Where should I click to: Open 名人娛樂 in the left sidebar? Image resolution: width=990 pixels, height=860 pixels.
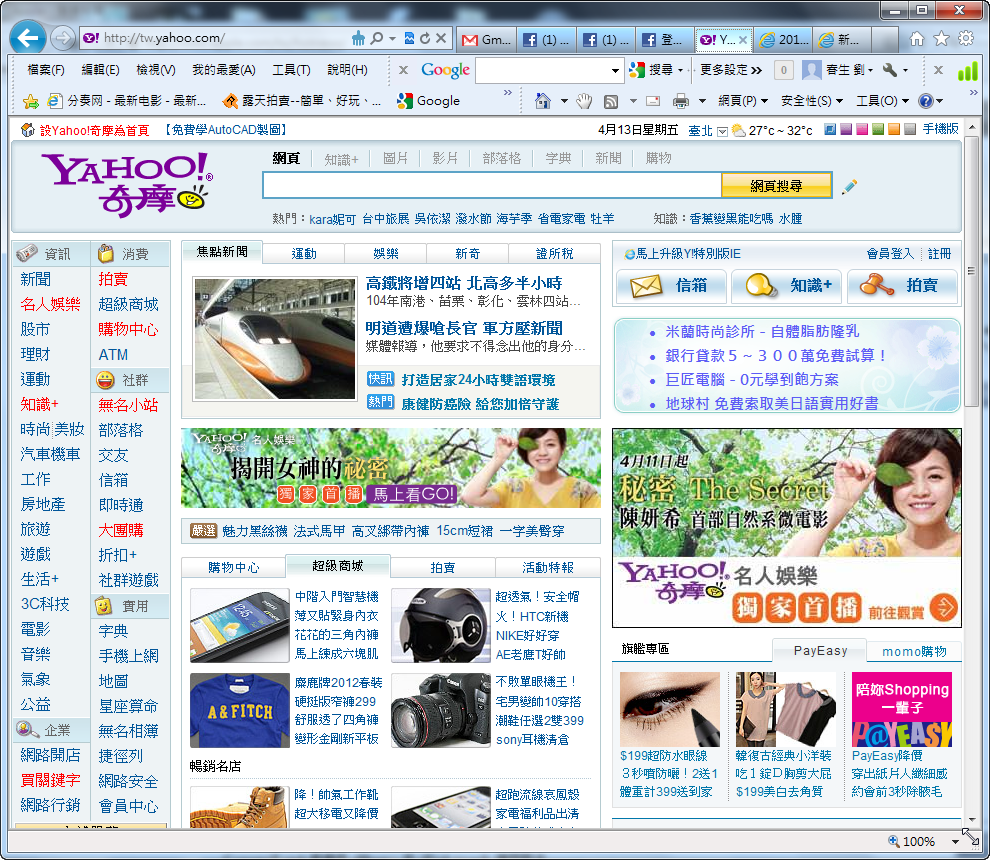coord(51,304)
